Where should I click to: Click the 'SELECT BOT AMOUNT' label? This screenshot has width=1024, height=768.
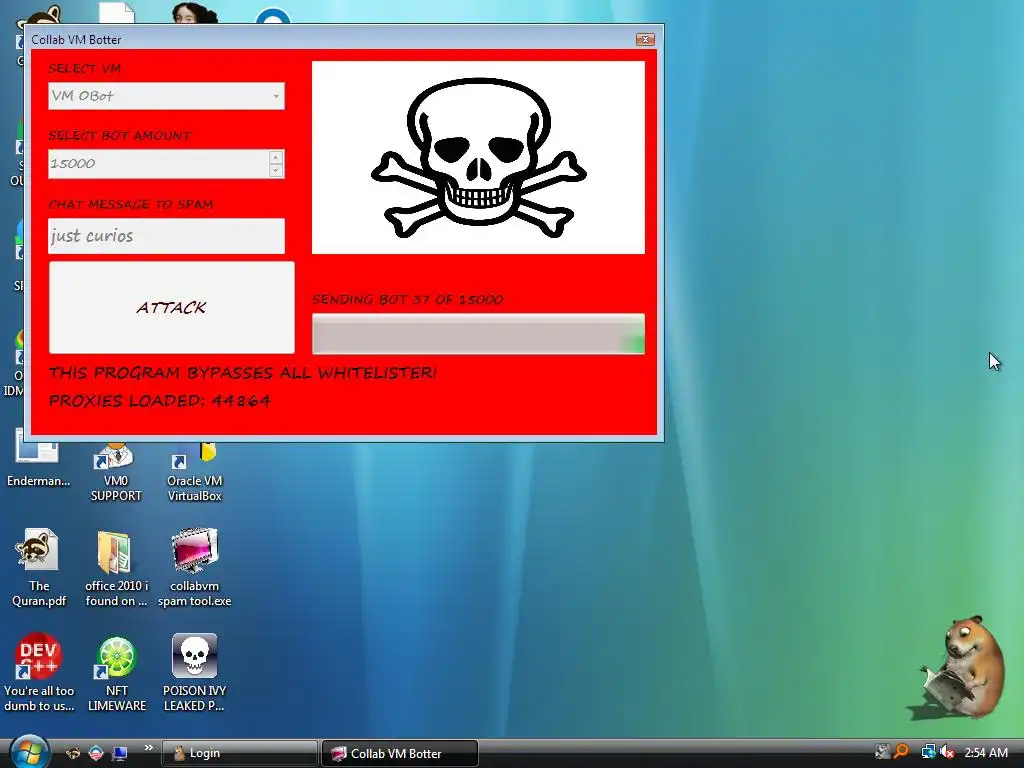[x=120, y=136]
